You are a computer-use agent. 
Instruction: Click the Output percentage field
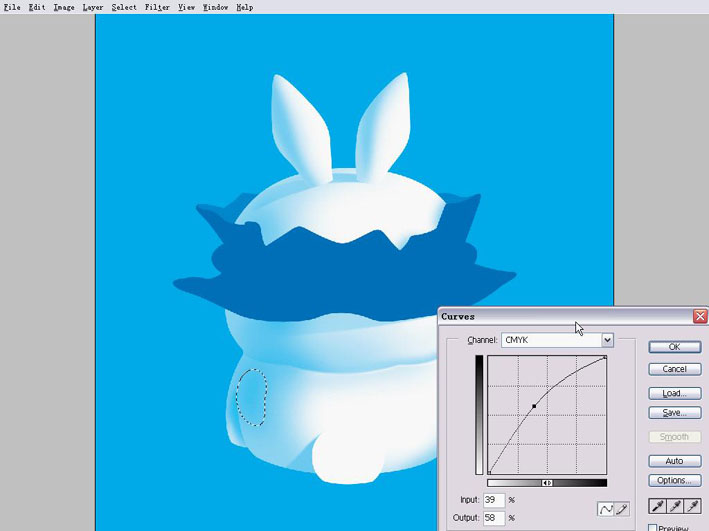pyautogui.click(x=494, y=517)
